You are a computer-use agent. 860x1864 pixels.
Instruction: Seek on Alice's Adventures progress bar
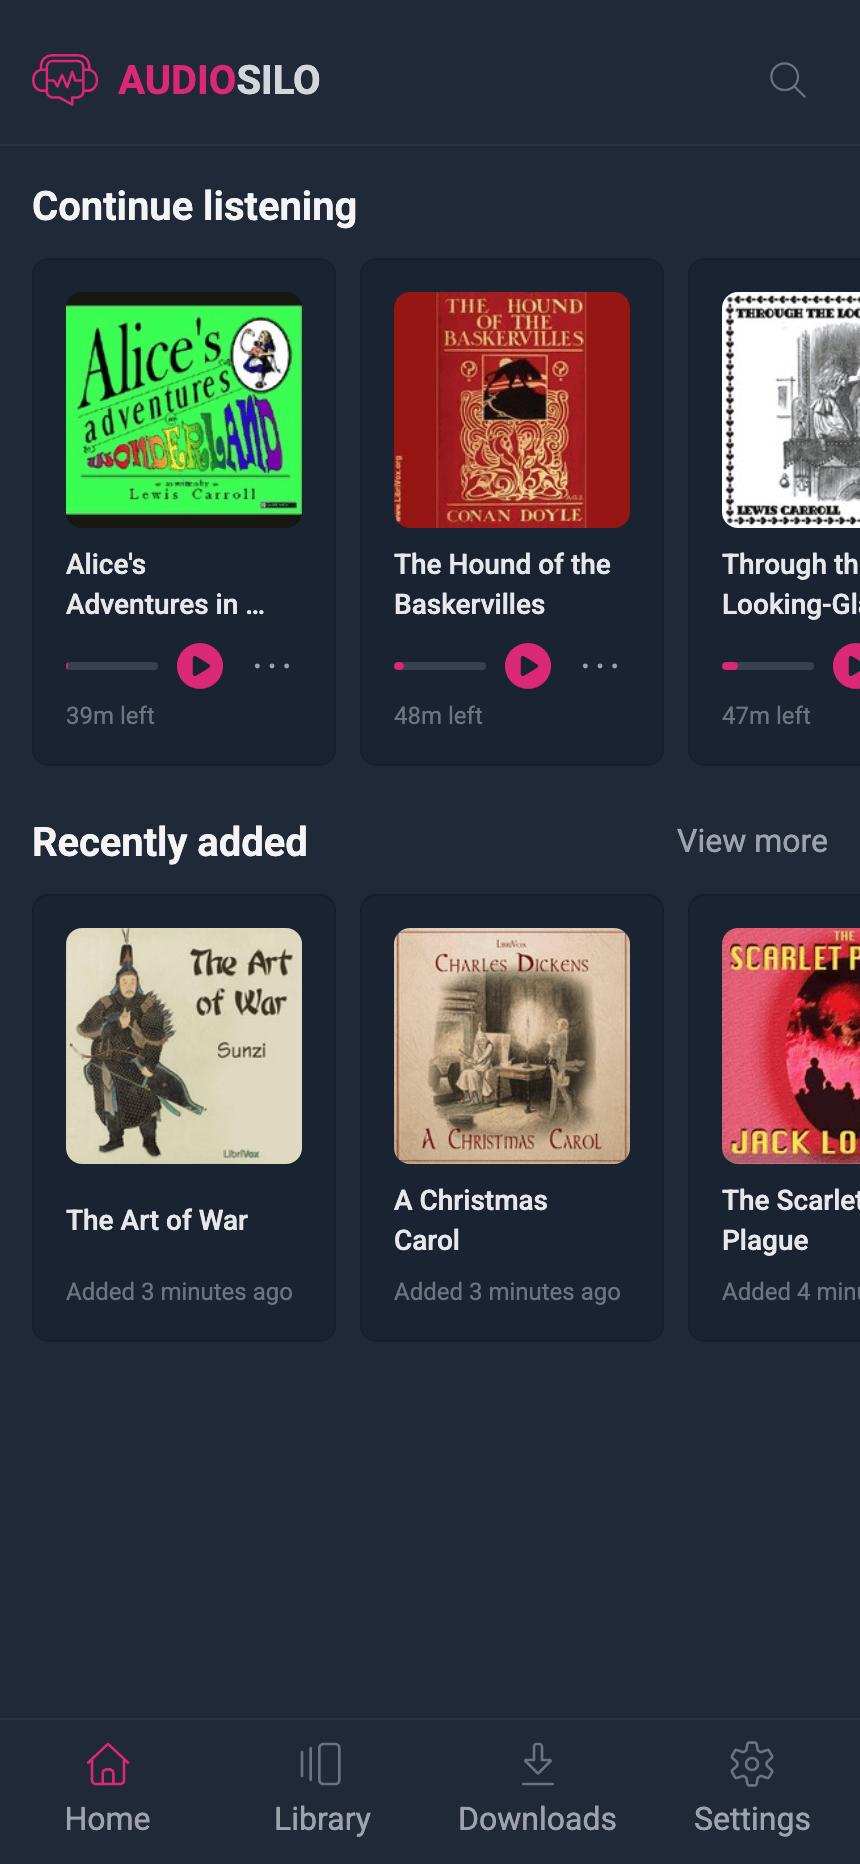112,666
